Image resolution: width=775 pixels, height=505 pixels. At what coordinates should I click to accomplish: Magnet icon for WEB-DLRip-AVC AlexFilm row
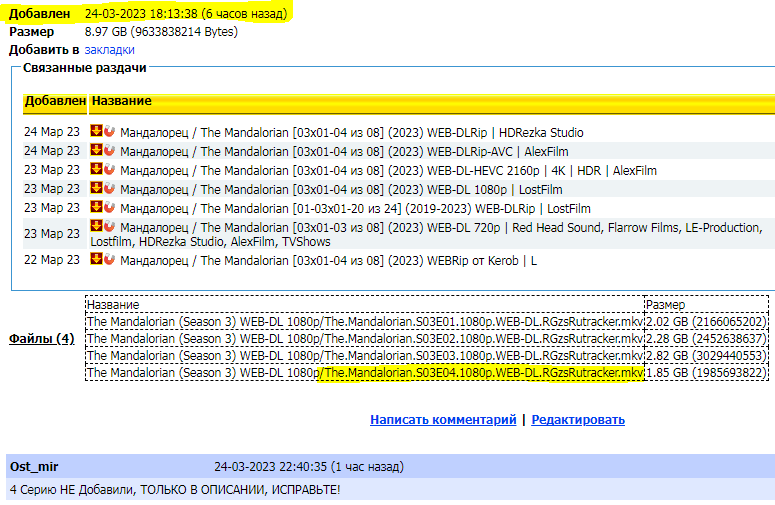point(109,150)
